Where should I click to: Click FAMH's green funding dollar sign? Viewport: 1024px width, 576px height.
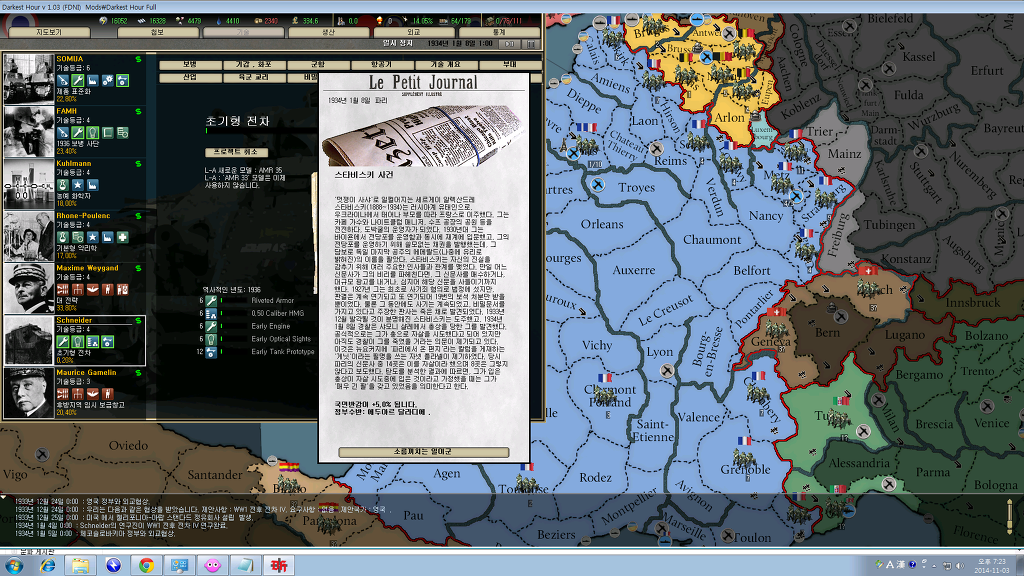pyautogui.click(x=138, y=112)
